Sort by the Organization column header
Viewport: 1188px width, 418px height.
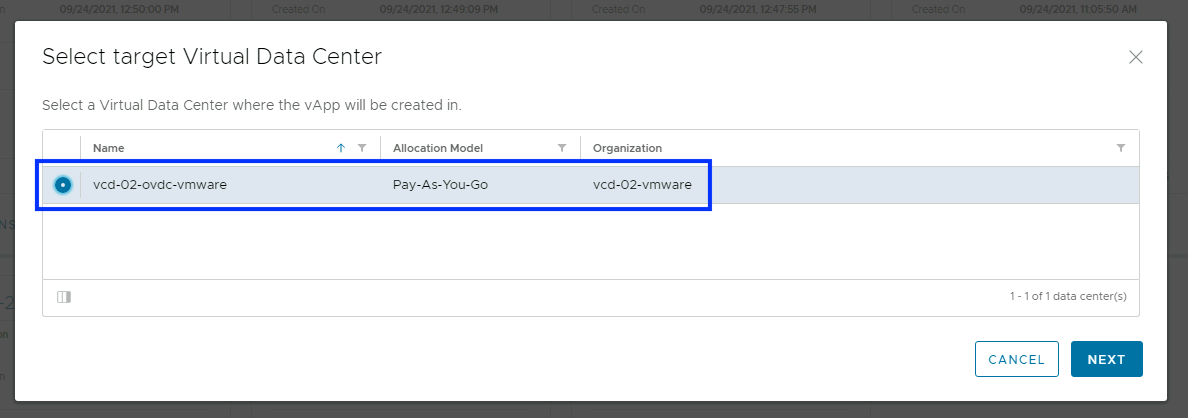[627, 148]
